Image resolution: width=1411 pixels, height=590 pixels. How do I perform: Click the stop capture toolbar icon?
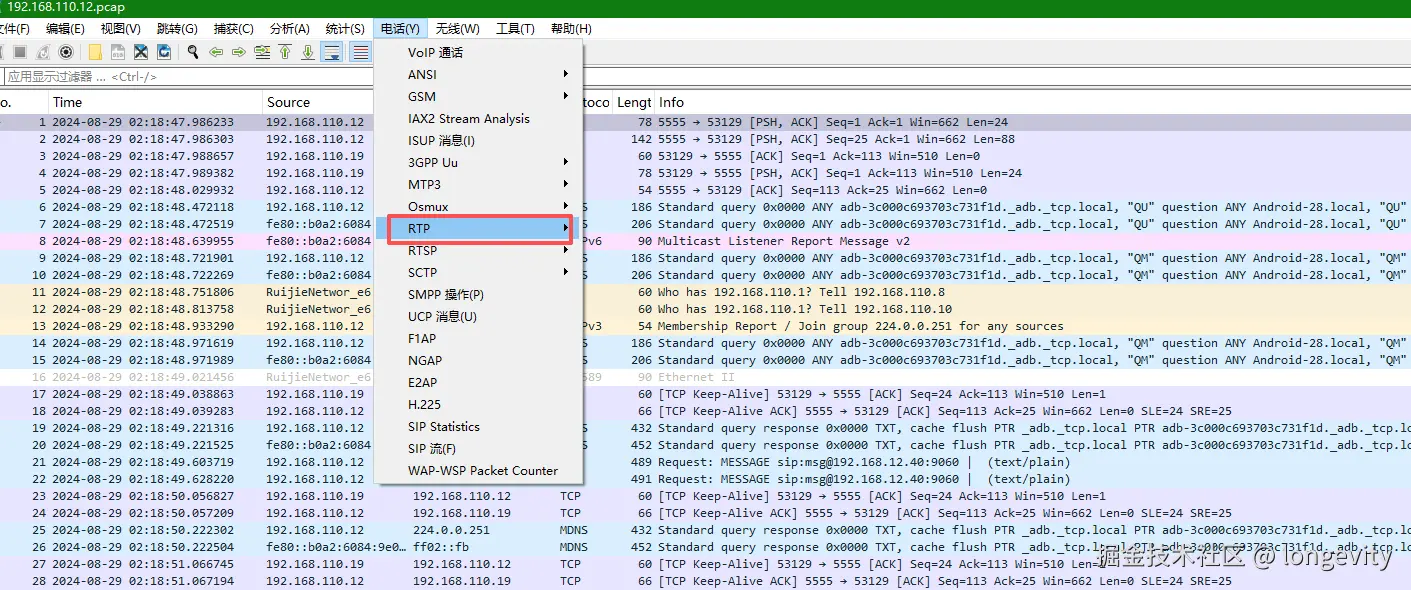tap(20, 52)
